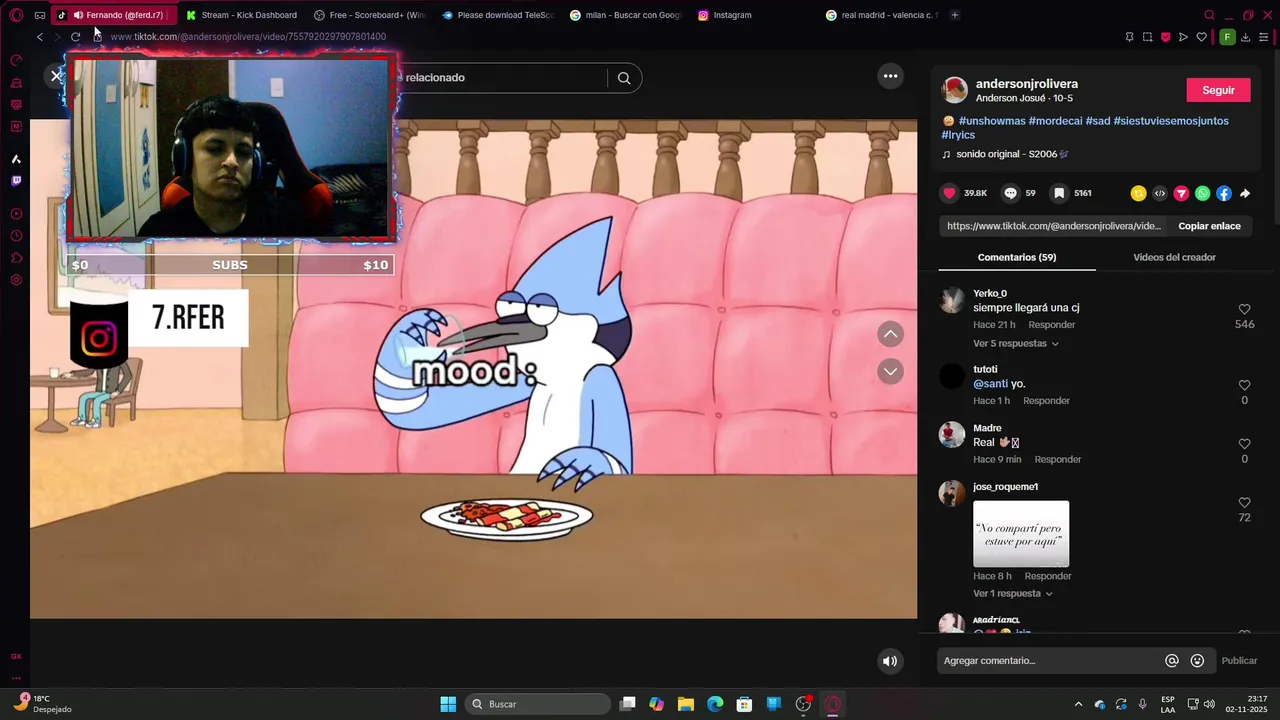Open the three-dots video options menu
1280x720 pixels.
[890, 76]
